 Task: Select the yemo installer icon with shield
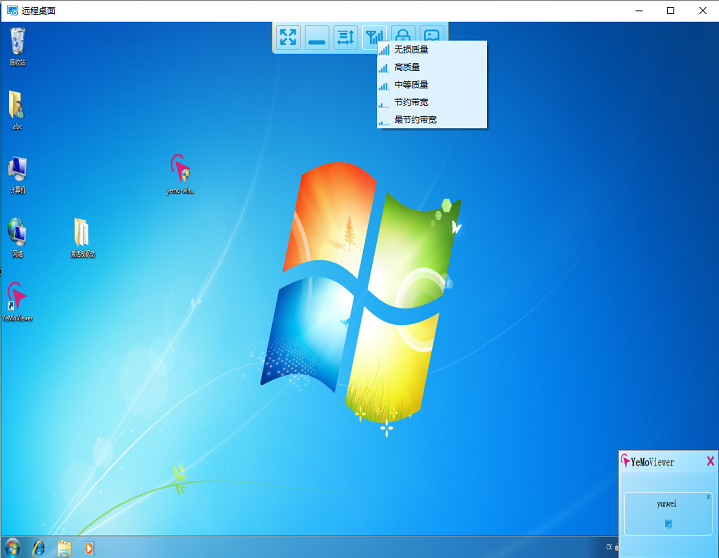click(181, 174)
